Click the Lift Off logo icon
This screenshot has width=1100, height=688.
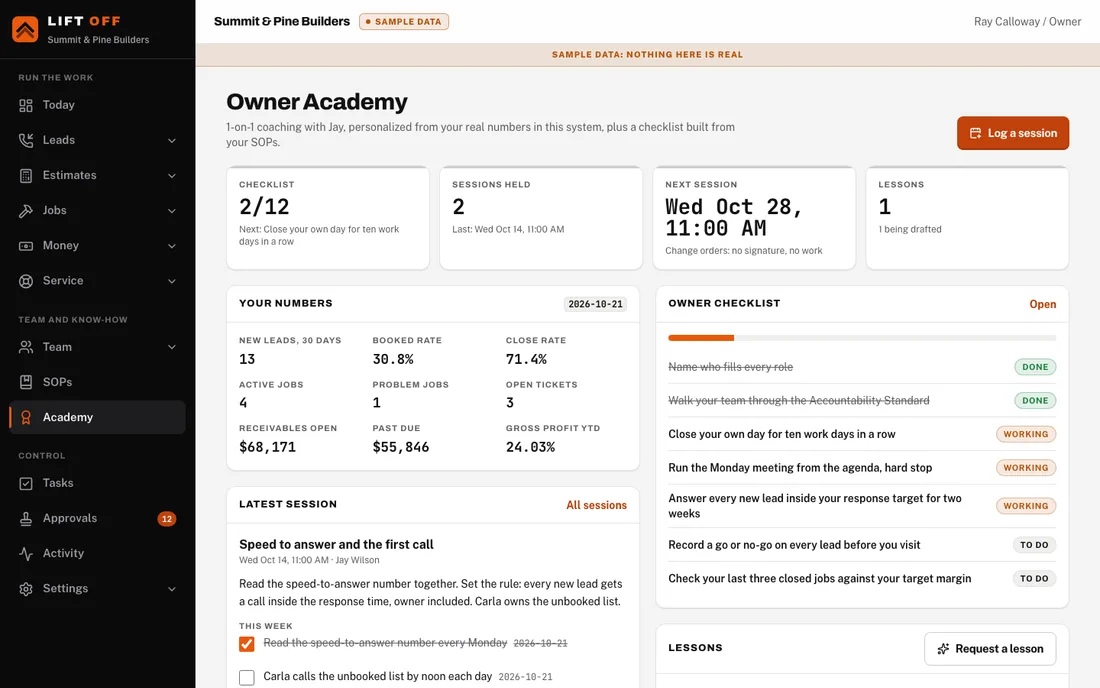(25, 29)
